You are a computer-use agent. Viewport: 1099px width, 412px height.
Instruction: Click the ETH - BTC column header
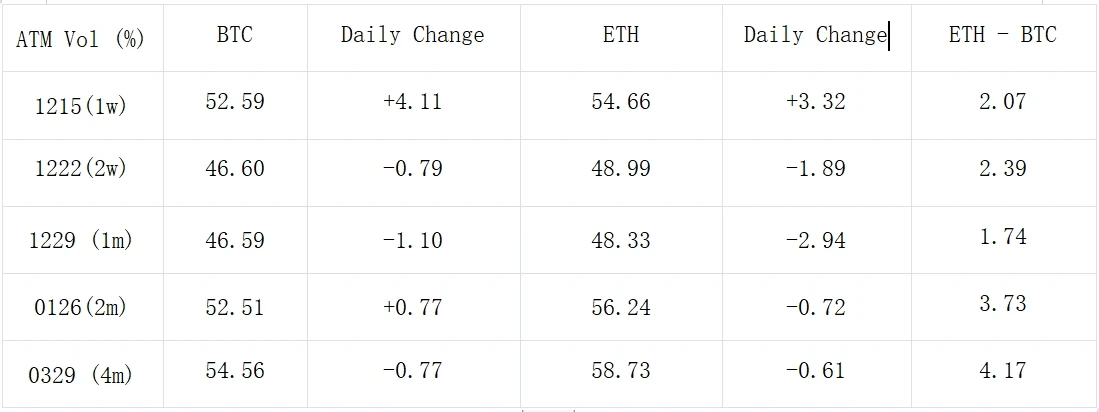point(1002,35)
